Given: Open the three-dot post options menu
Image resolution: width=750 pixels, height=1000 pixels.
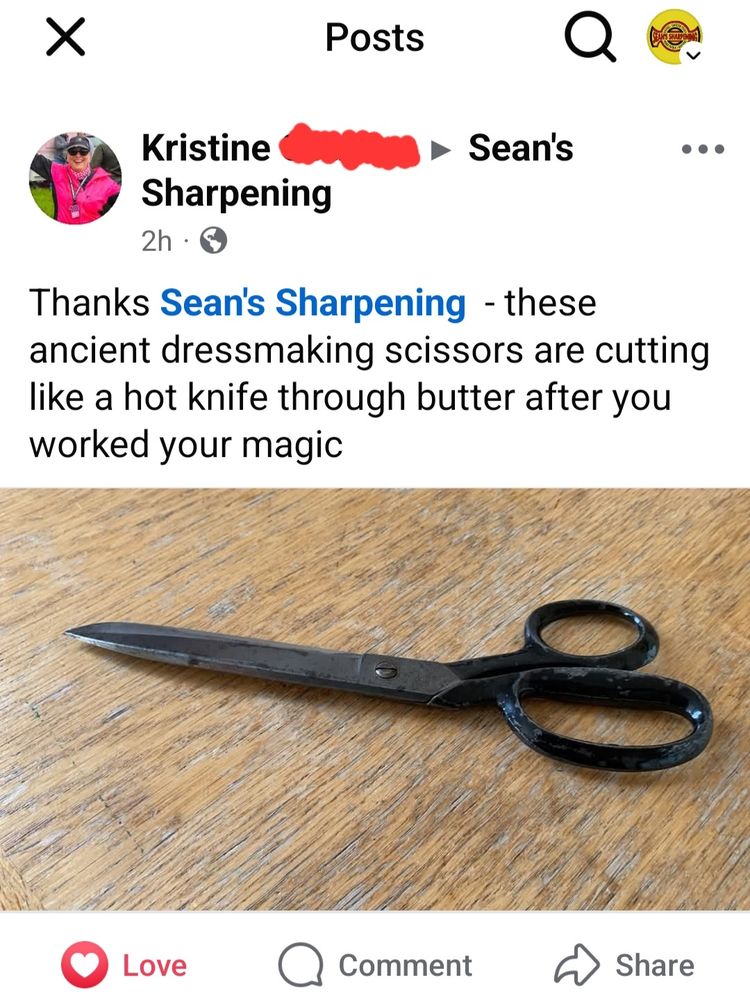Looking at the screenshot, I should point(703,149).
